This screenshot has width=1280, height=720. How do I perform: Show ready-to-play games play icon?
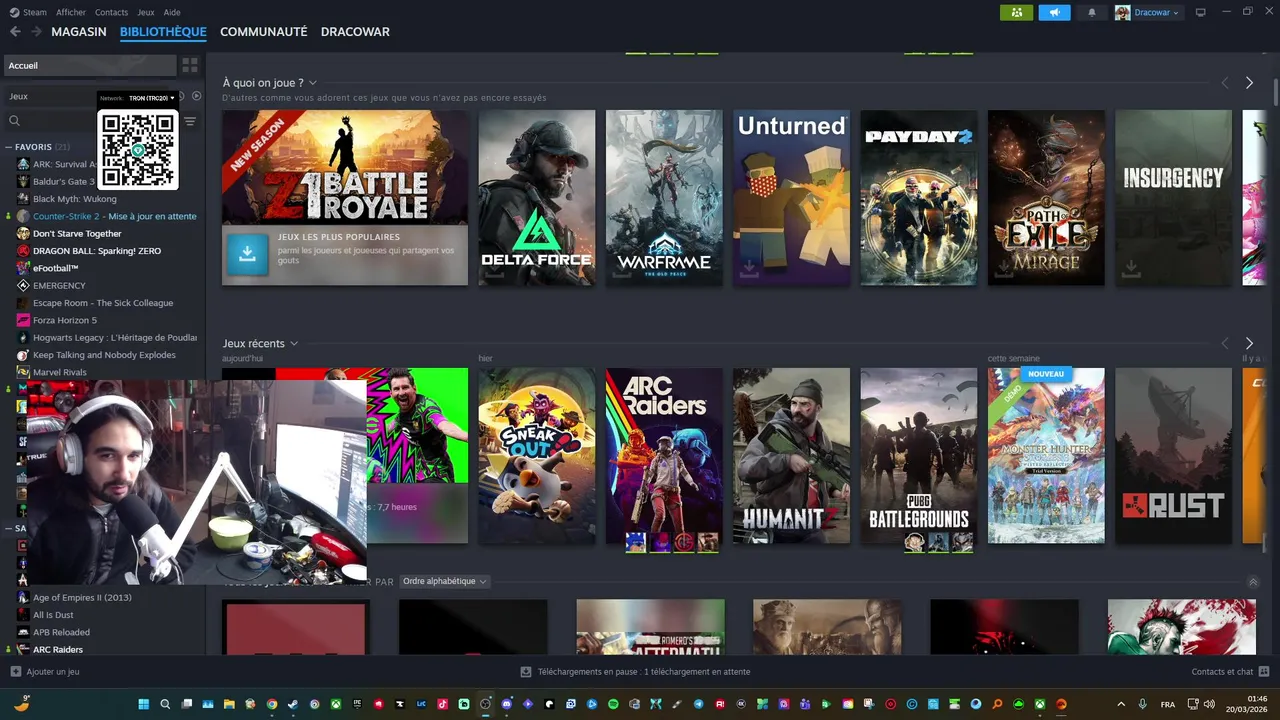197,96
